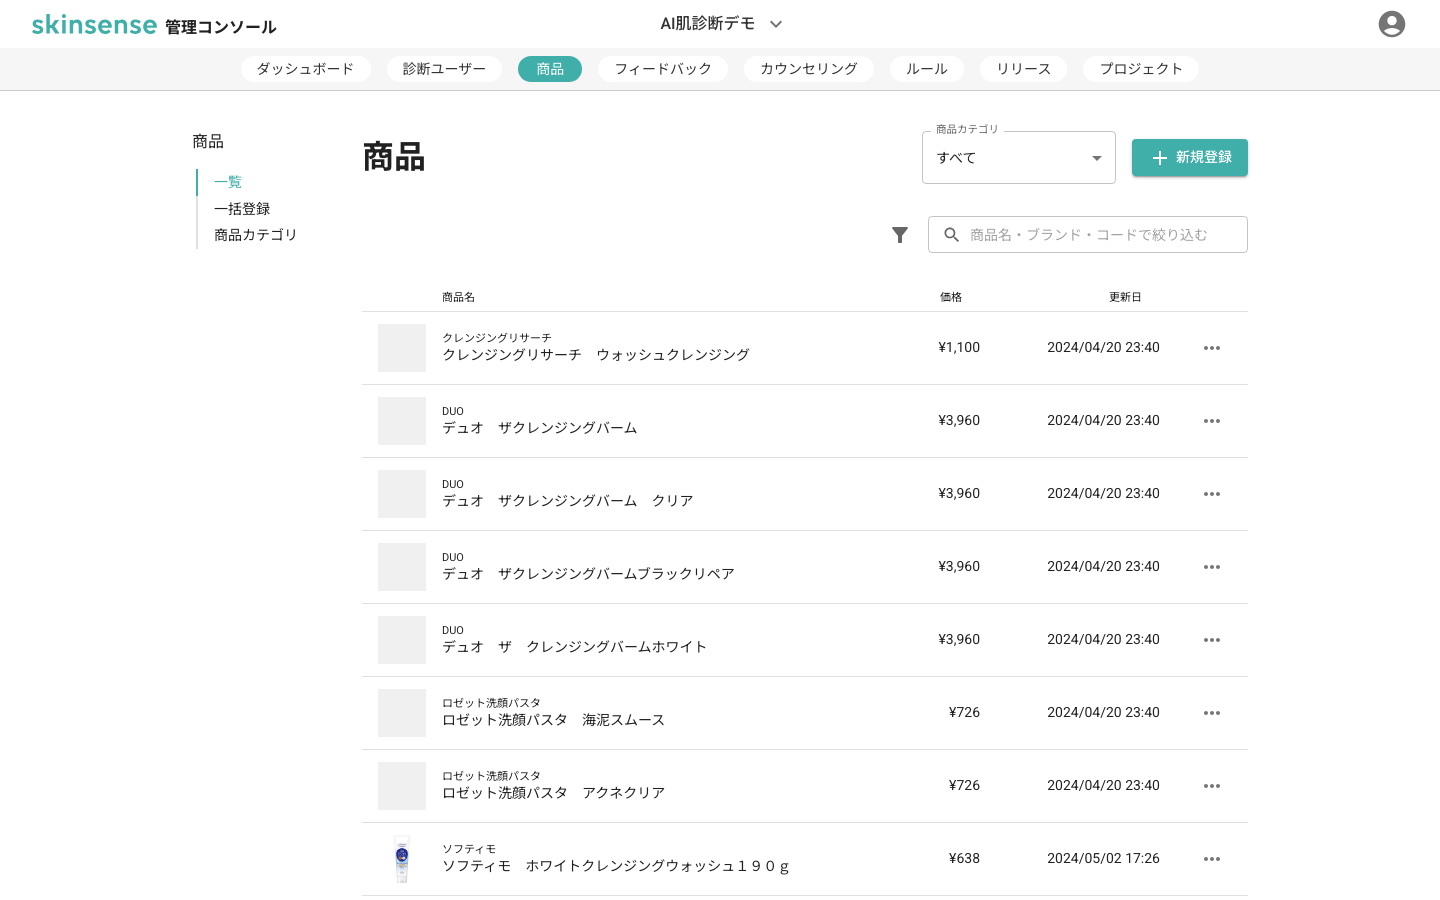Open more options for アクネクリア row
The width and height of the screenshot is (1440, 900).
click(x=1212, y=786)
